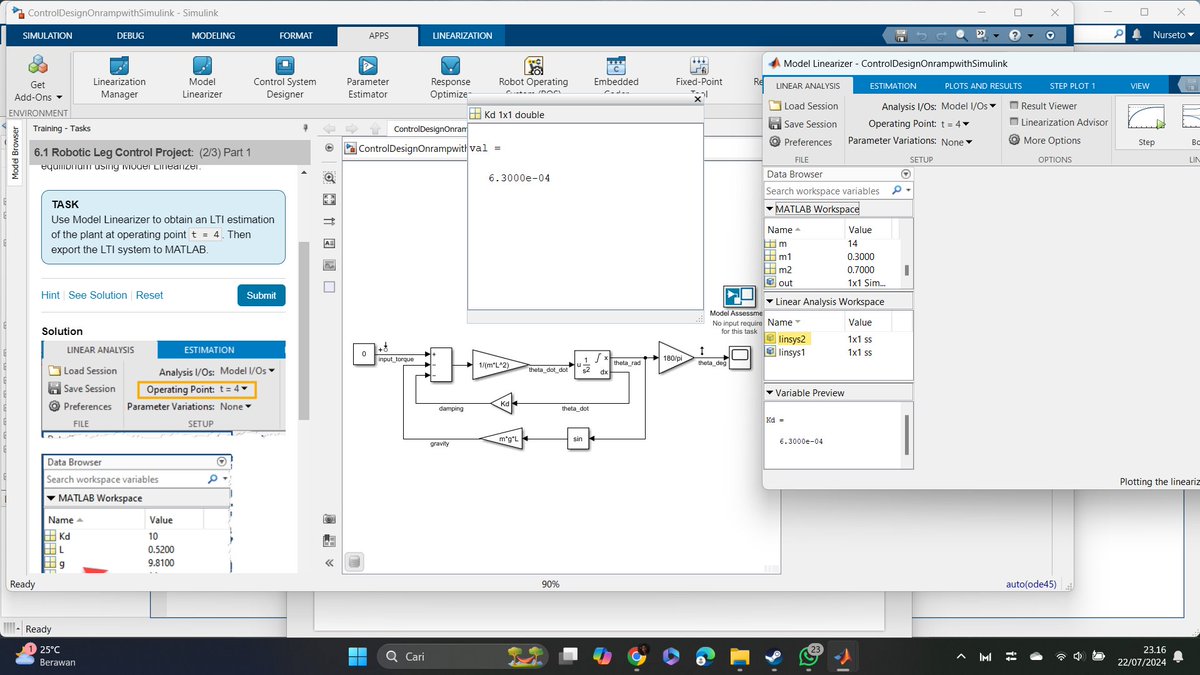Click Save Session in Model Linearizer window
The image size is (1200, 675).
point(803,124)
